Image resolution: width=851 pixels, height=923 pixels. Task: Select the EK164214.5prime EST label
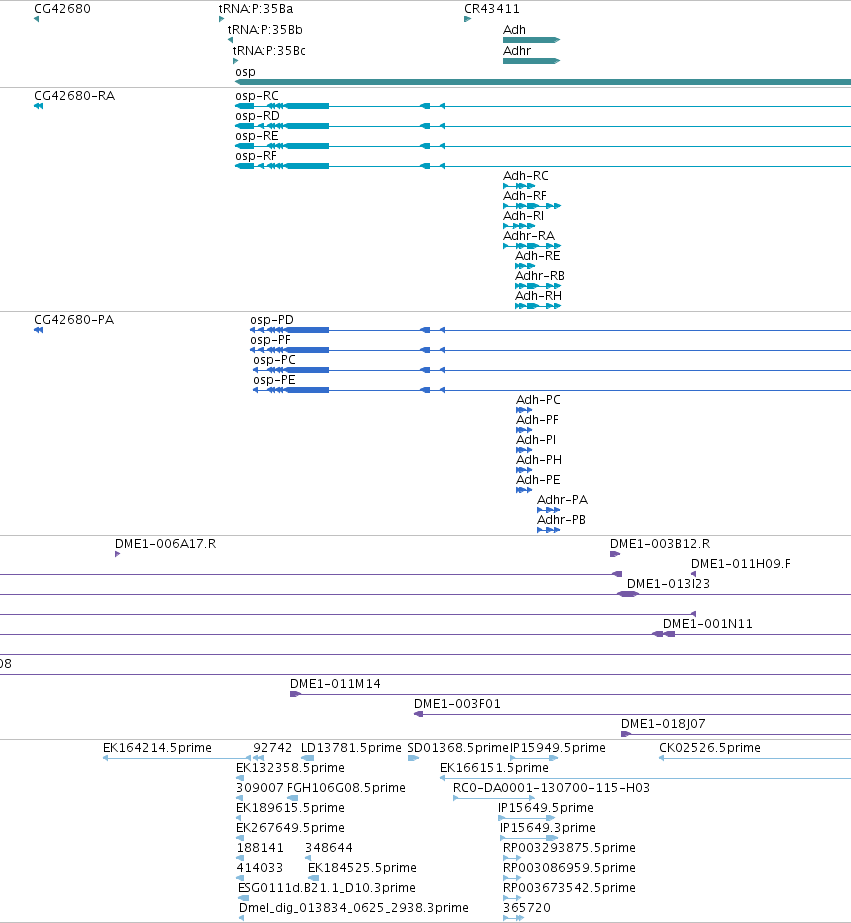157,748
